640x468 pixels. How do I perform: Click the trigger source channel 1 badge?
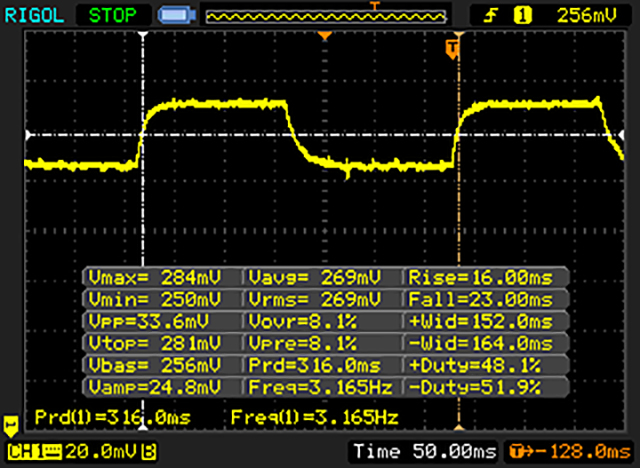[522, 16]
